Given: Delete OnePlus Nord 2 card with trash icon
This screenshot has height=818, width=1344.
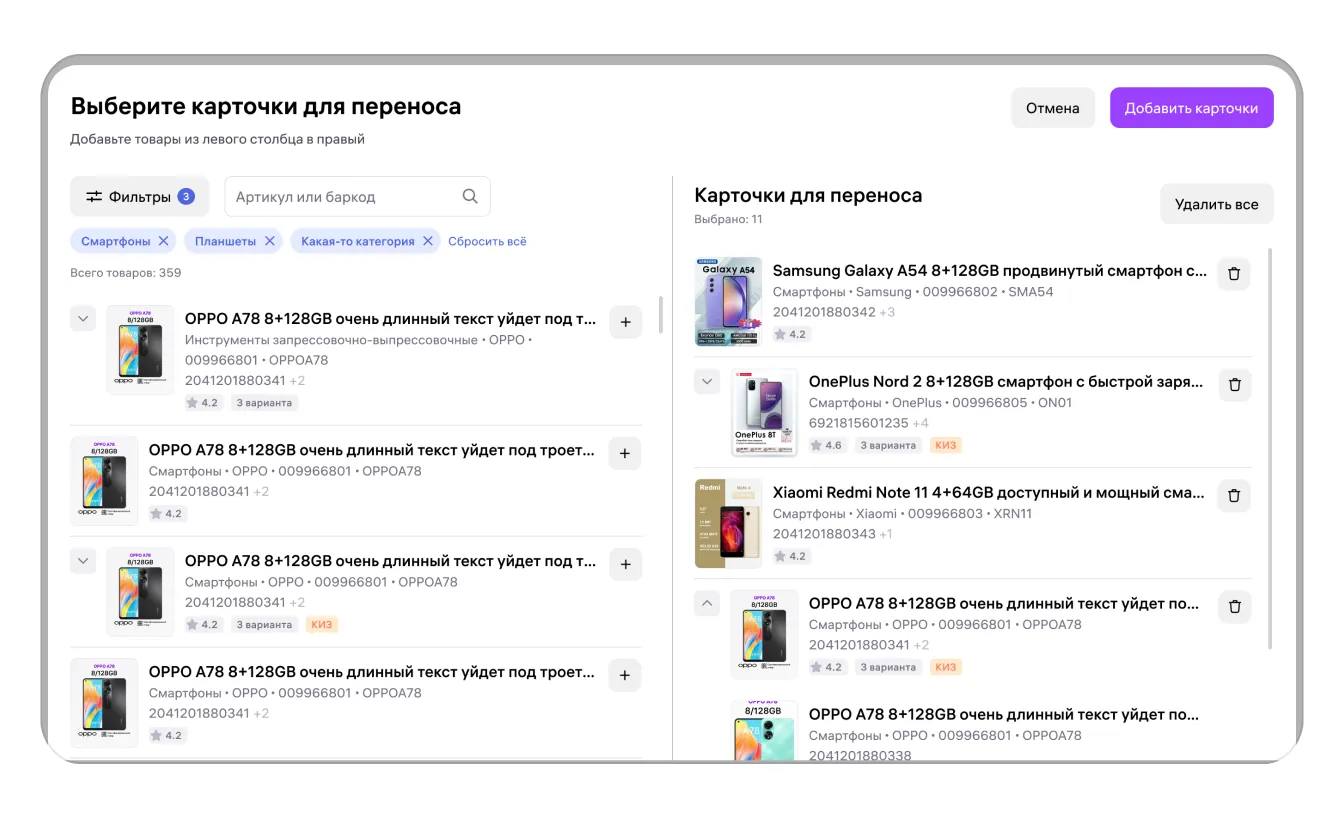Looking at the screenshot, I should click(x=1234, y=385).
